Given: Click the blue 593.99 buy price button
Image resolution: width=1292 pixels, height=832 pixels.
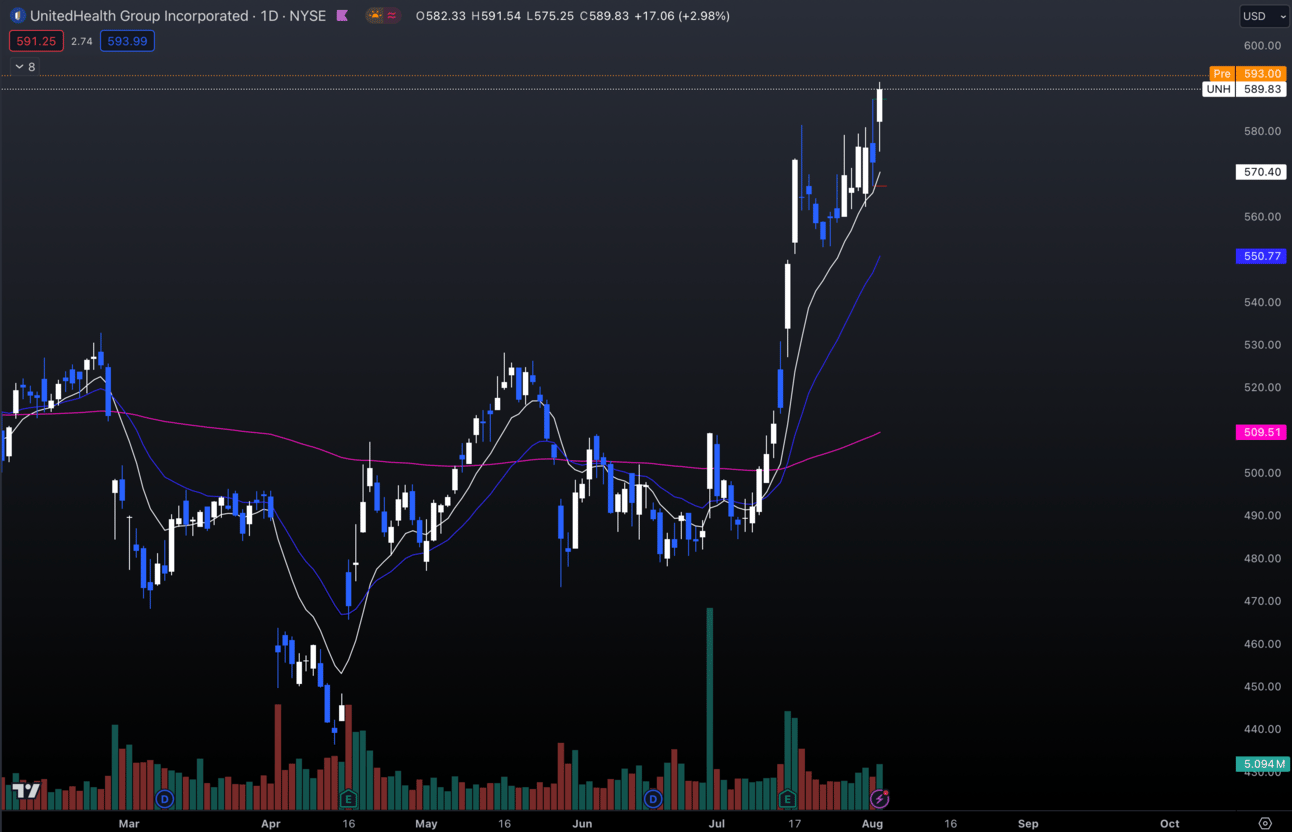Looking at the screenshot, I should (x=127, y=41).
